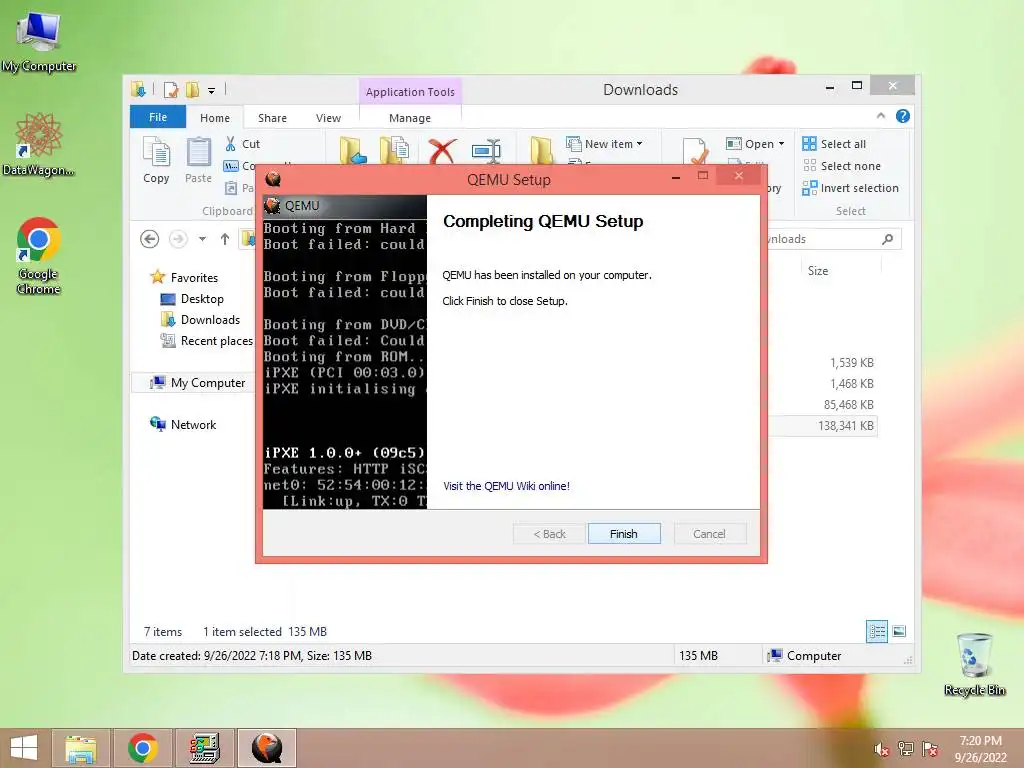1024x768 pixels.
Task: Click the Up one level arrow
Action: 225,239
